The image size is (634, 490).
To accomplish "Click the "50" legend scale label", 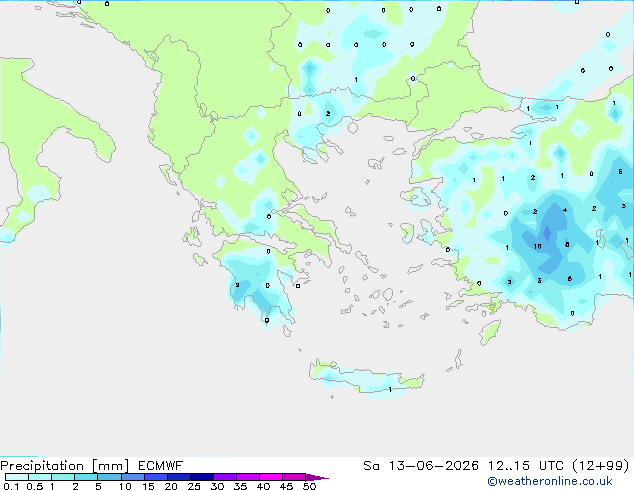I will click(x=309, y=486).
